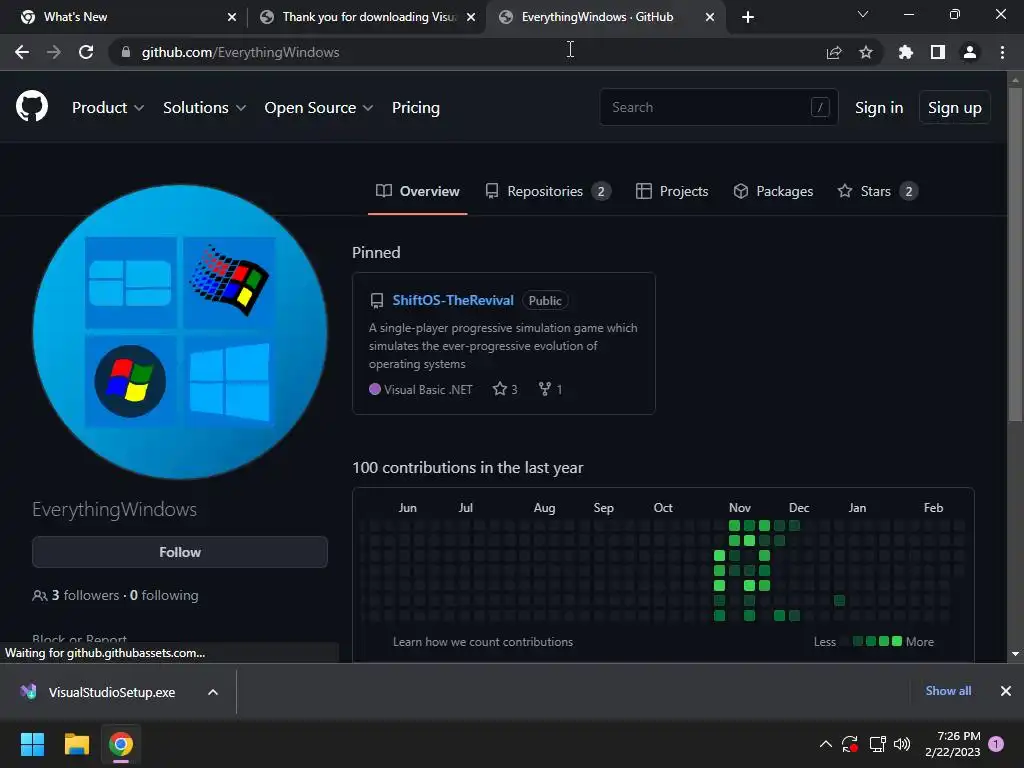The width and height of the screenshot is (1024, 768).
Task: Switch to the Repositories tab
Action: 548,191
